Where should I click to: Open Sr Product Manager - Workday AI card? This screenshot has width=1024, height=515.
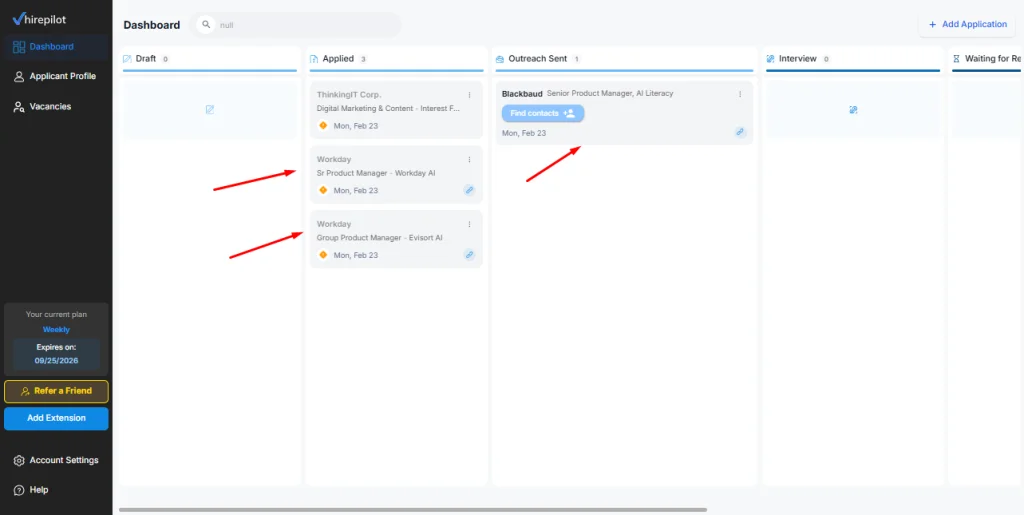[396, 174]
